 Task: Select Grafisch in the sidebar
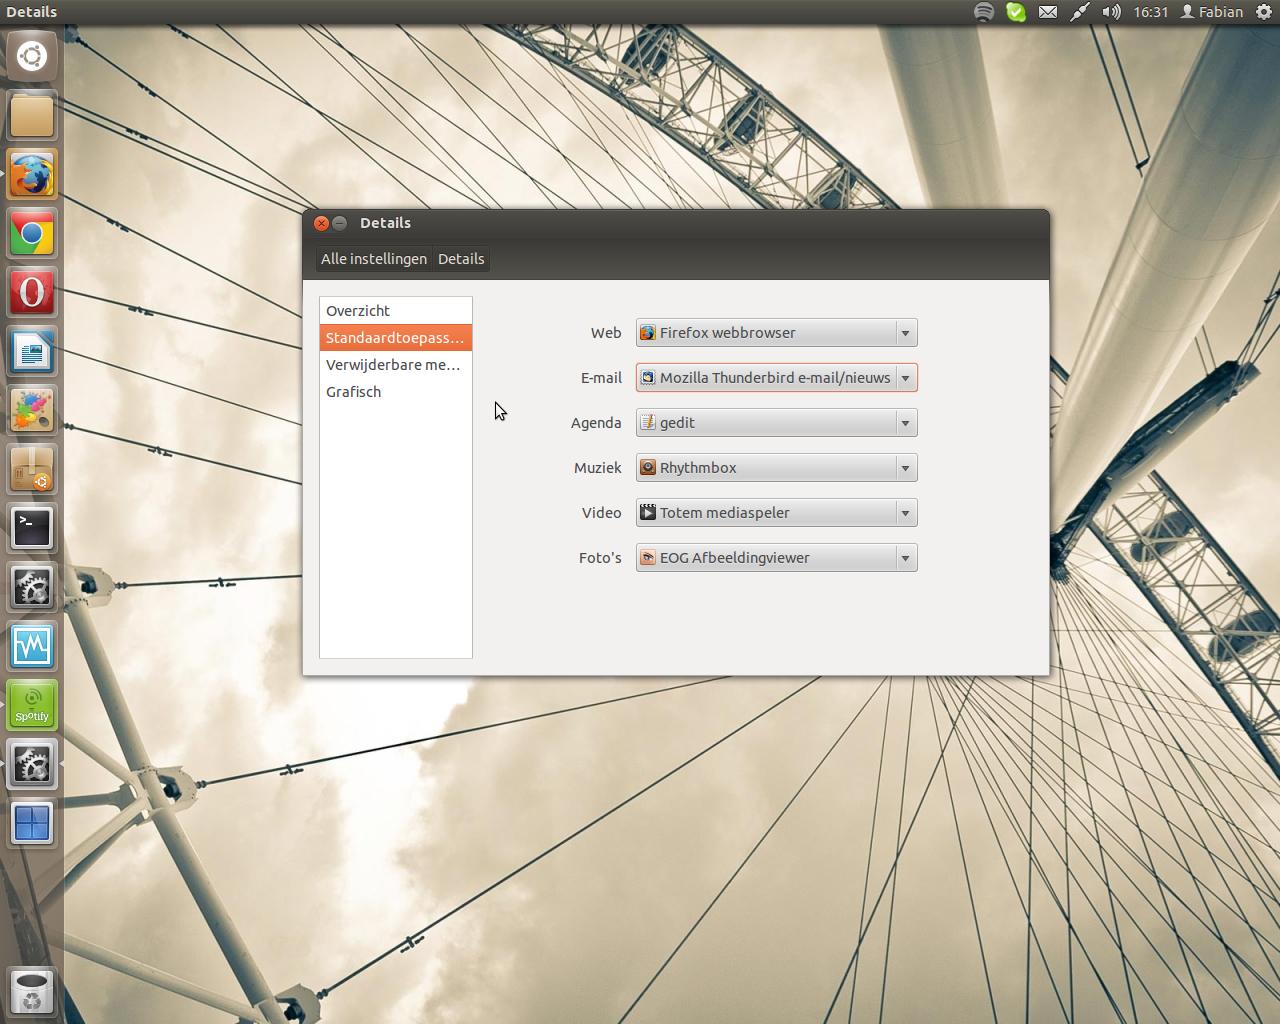coord(396,392)
